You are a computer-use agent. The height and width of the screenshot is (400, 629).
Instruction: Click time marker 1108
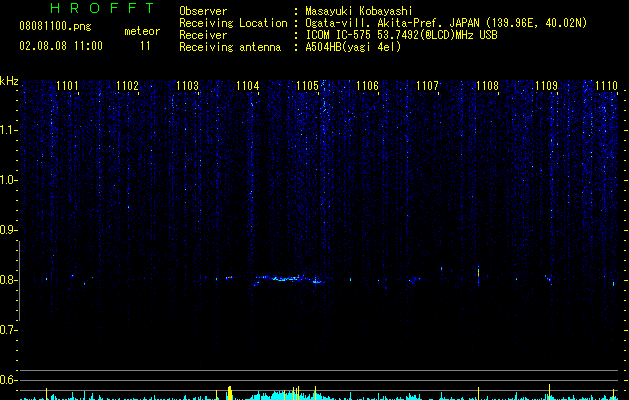pos(487,86)
